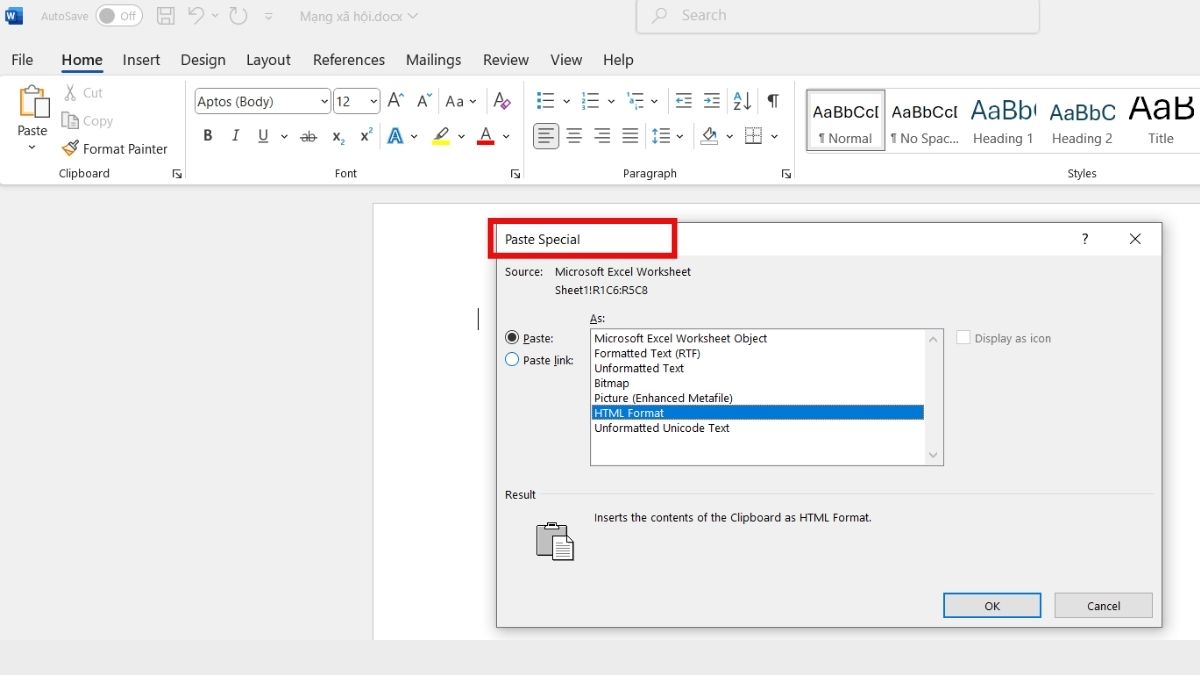Viewport: 1200px width, 675px height.
Task: Decrease font size with shrink icon
Action: (x=424, y=101)
